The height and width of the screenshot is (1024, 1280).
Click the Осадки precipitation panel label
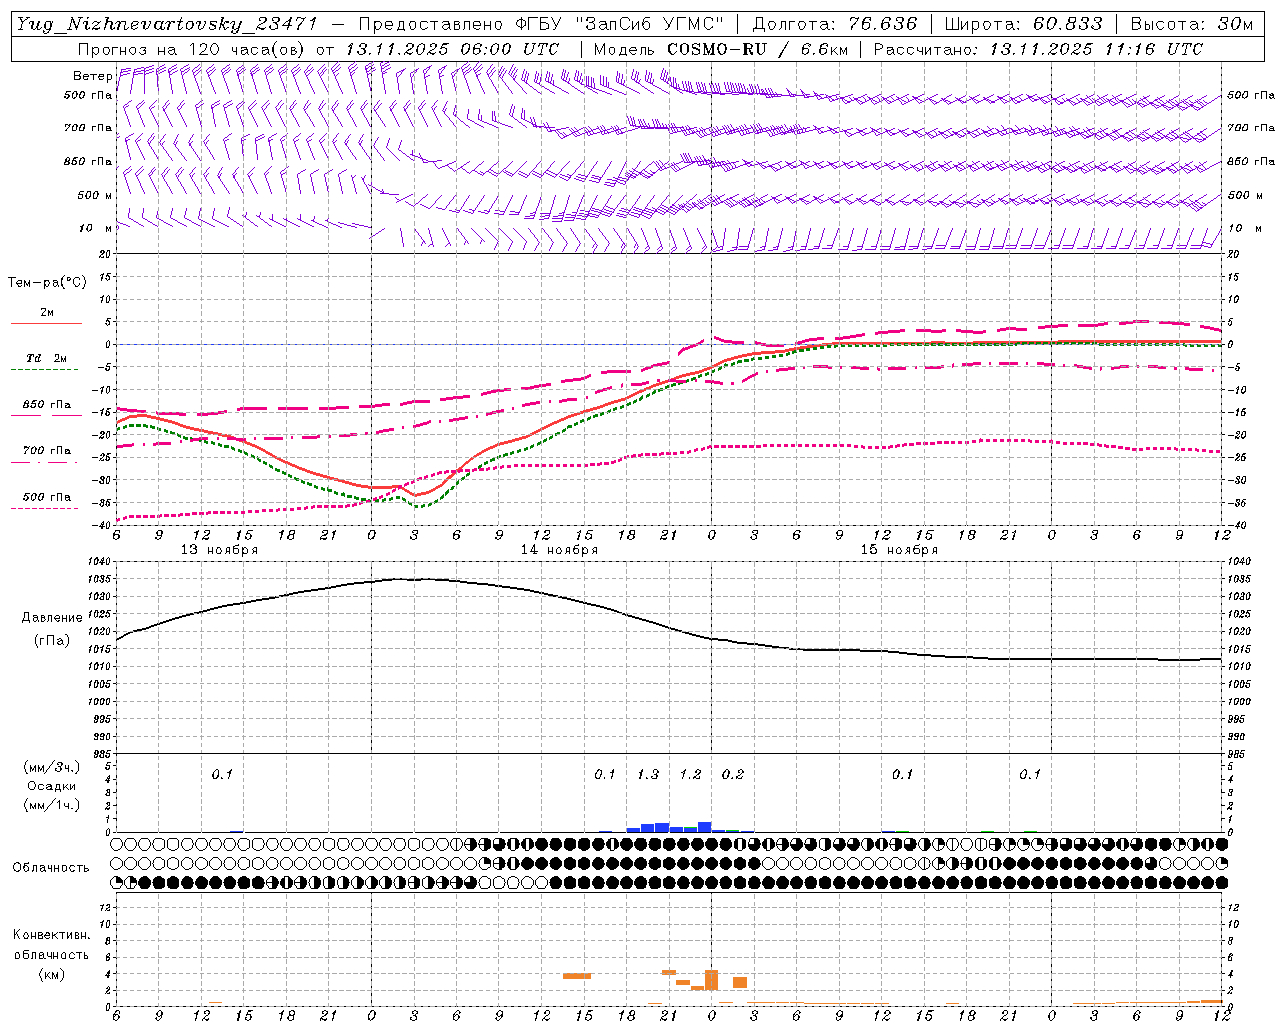(x=51, y=786)
